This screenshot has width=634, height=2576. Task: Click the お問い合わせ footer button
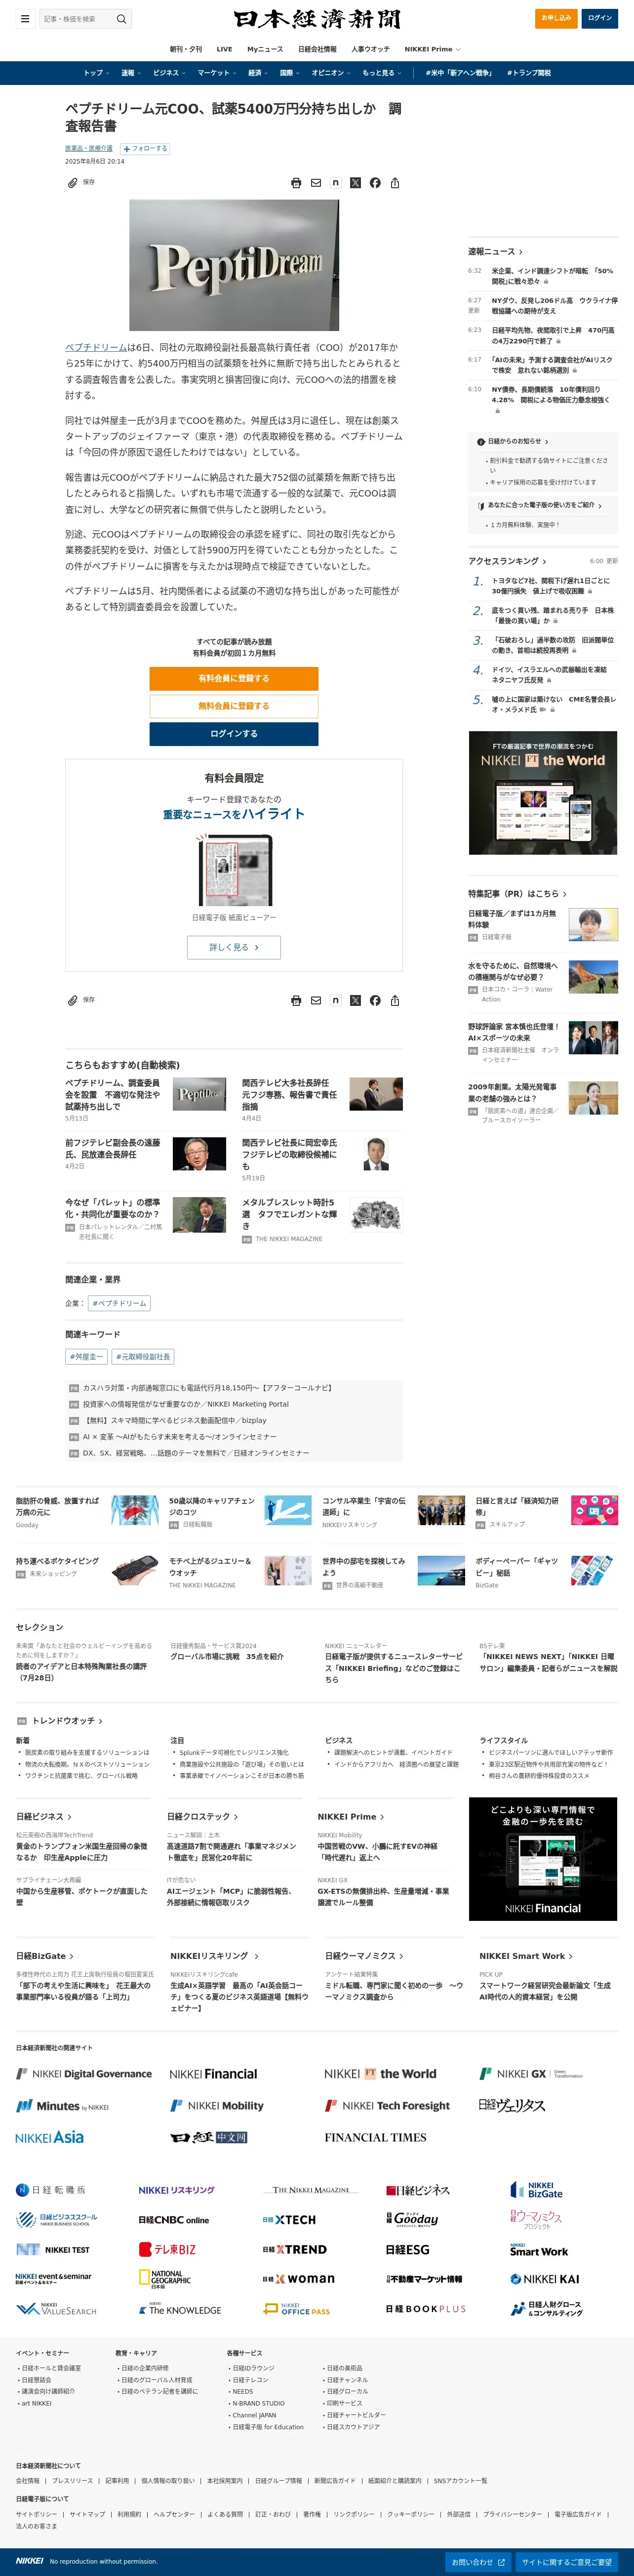coord(478,2562)
